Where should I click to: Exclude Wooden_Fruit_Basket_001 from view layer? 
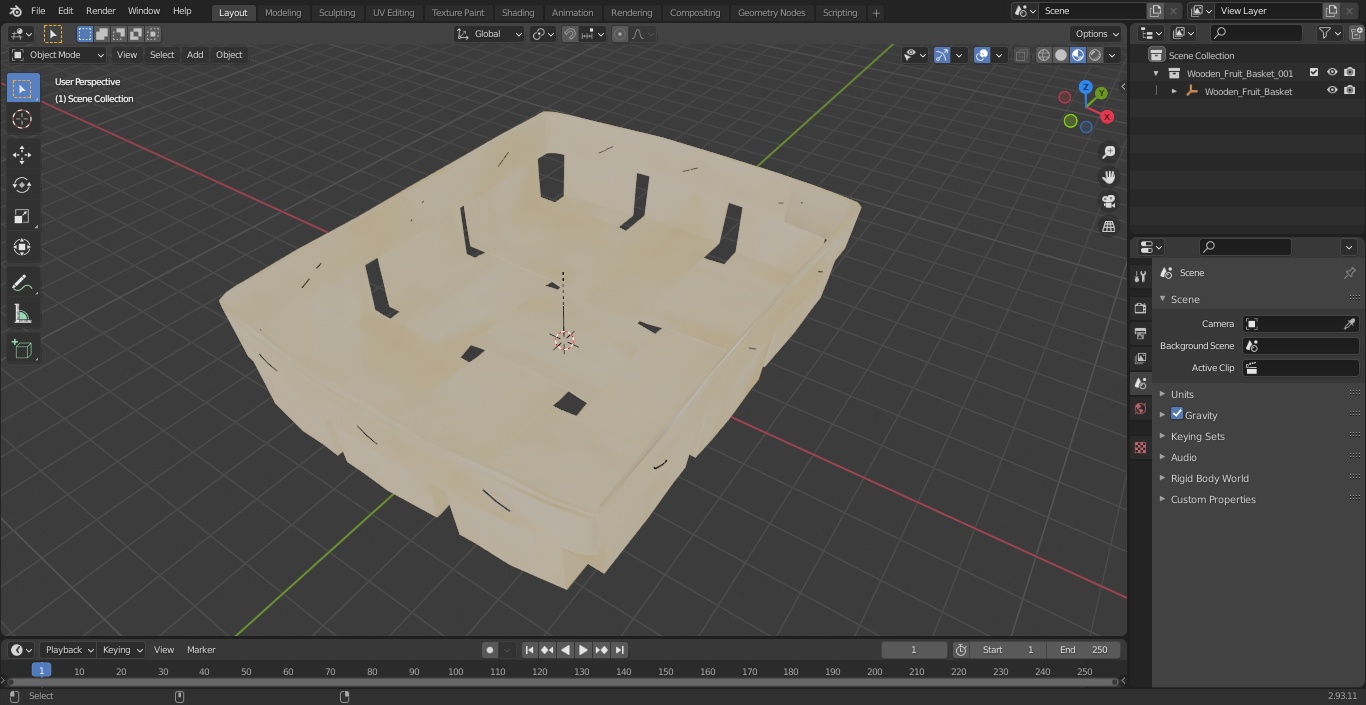point(1314,73)
